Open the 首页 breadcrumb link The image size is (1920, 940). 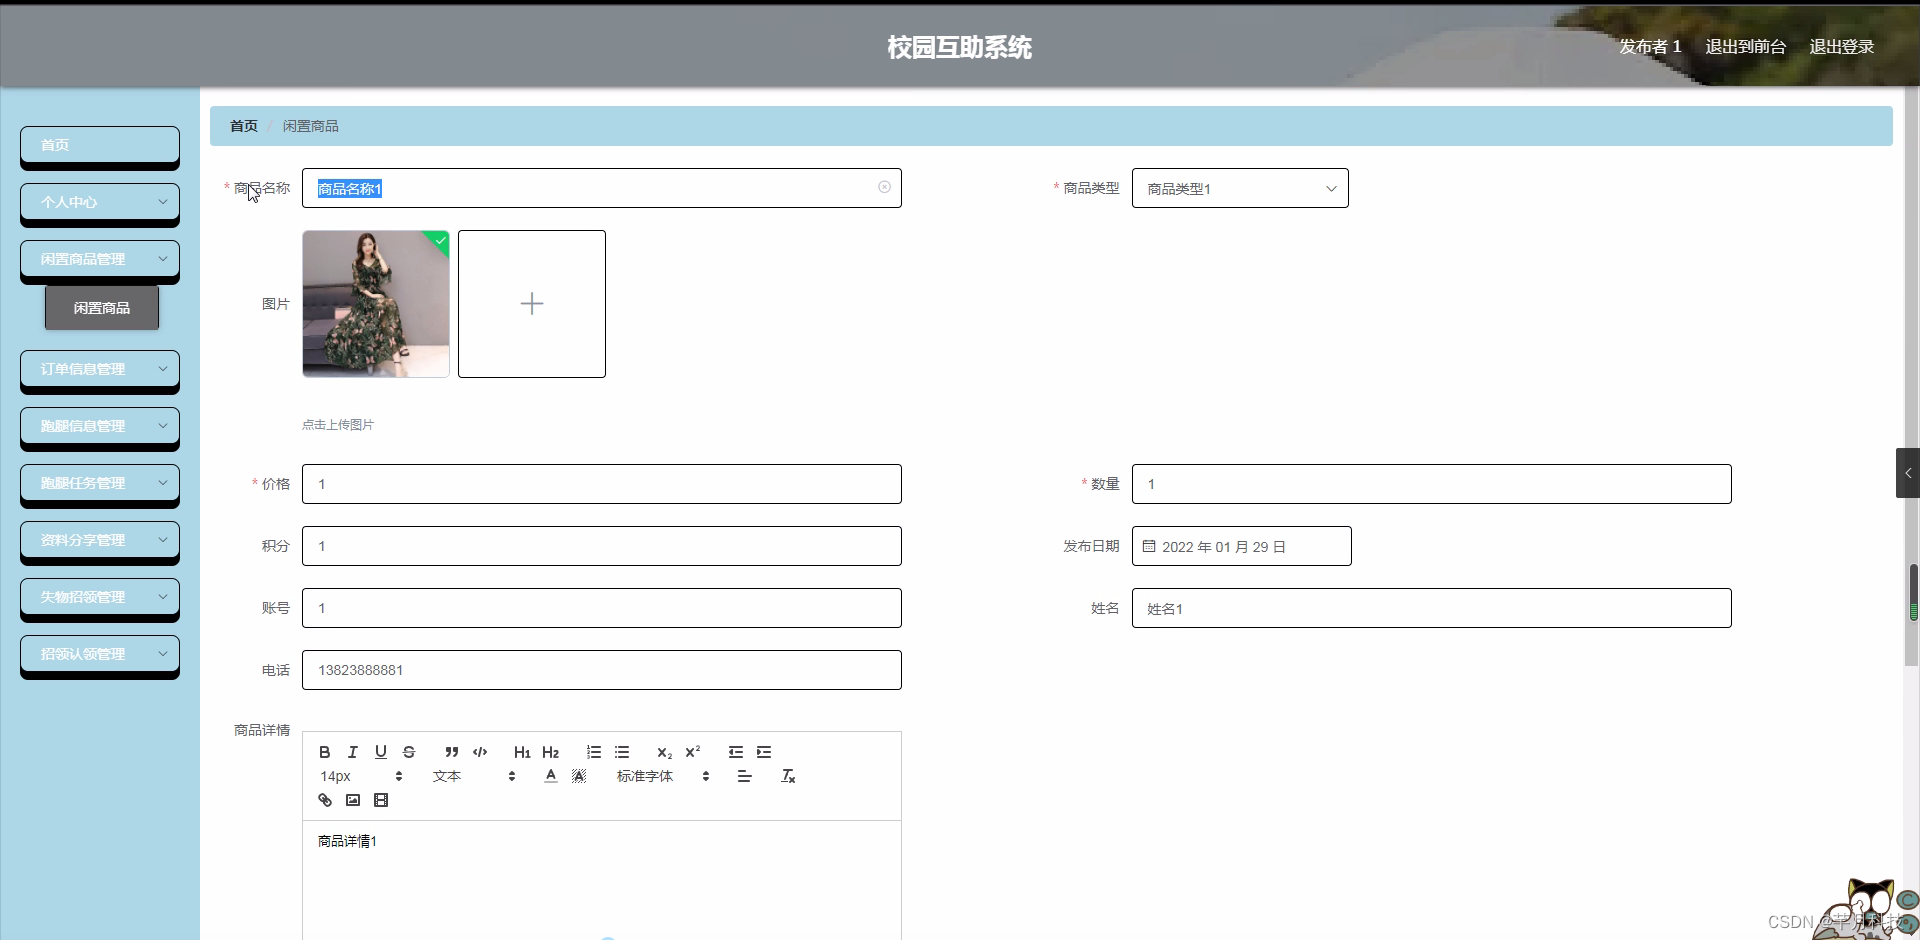point(242,125)
